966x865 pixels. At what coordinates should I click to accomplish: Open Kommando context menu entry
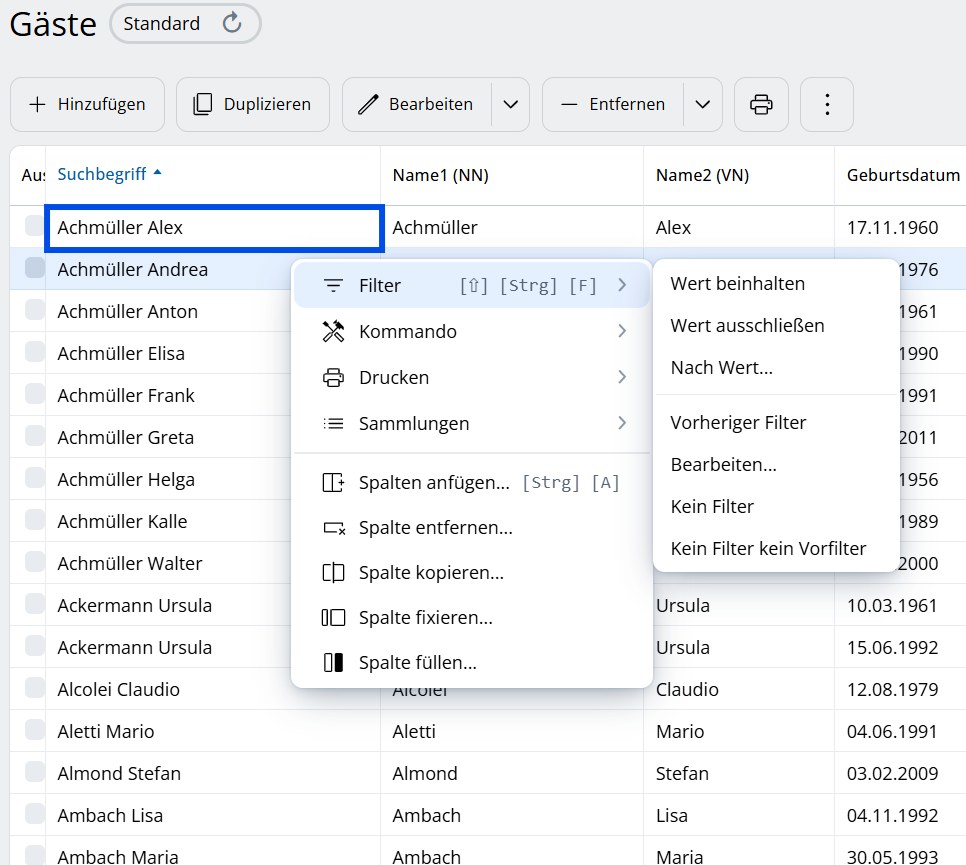(472, 331)
